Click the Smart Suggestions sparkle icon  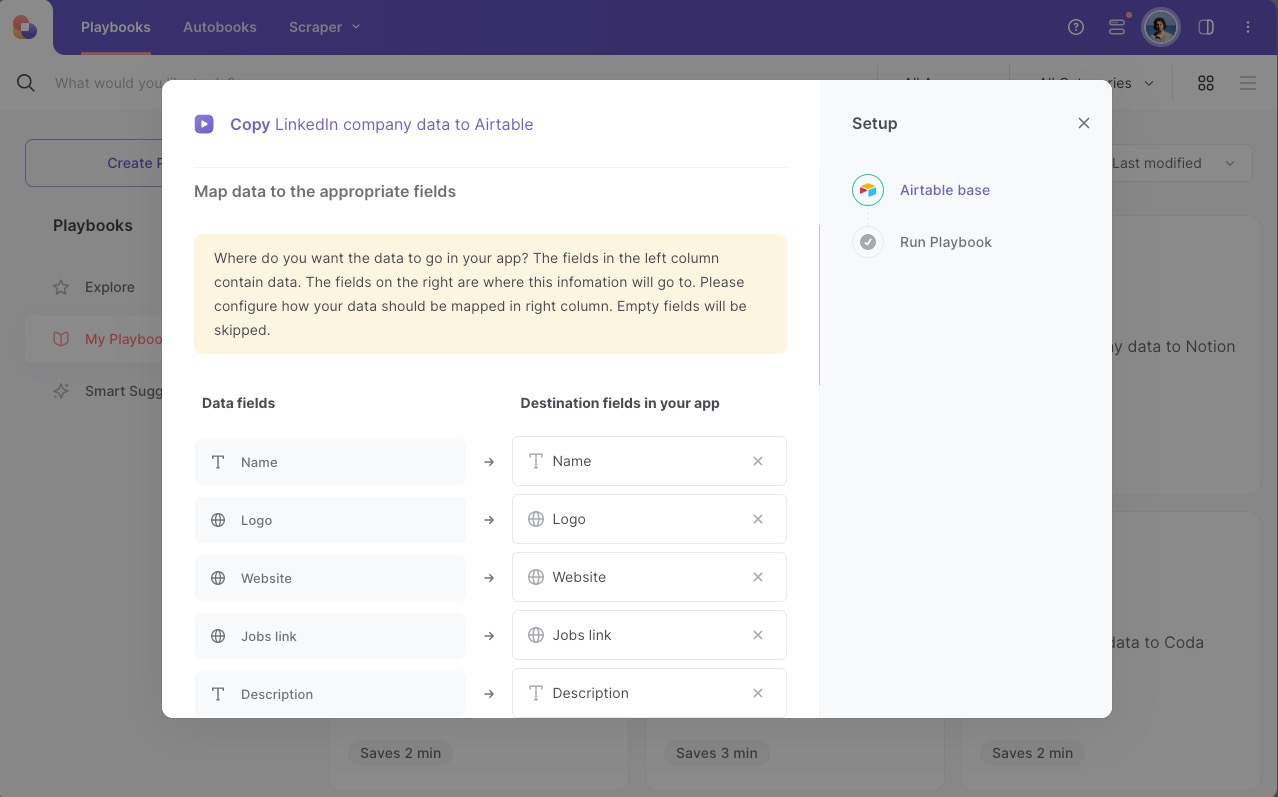click(x=61, y=391)
